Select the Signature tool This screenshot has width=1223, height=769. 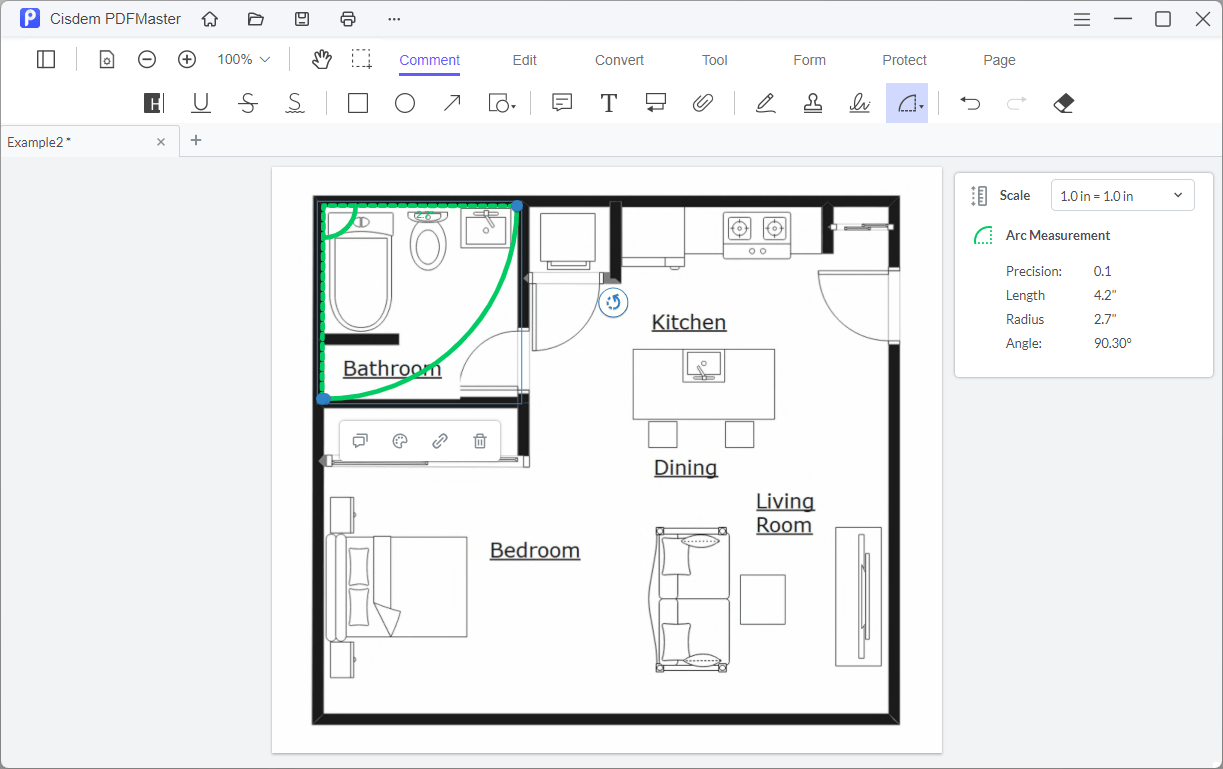[860, 103]
